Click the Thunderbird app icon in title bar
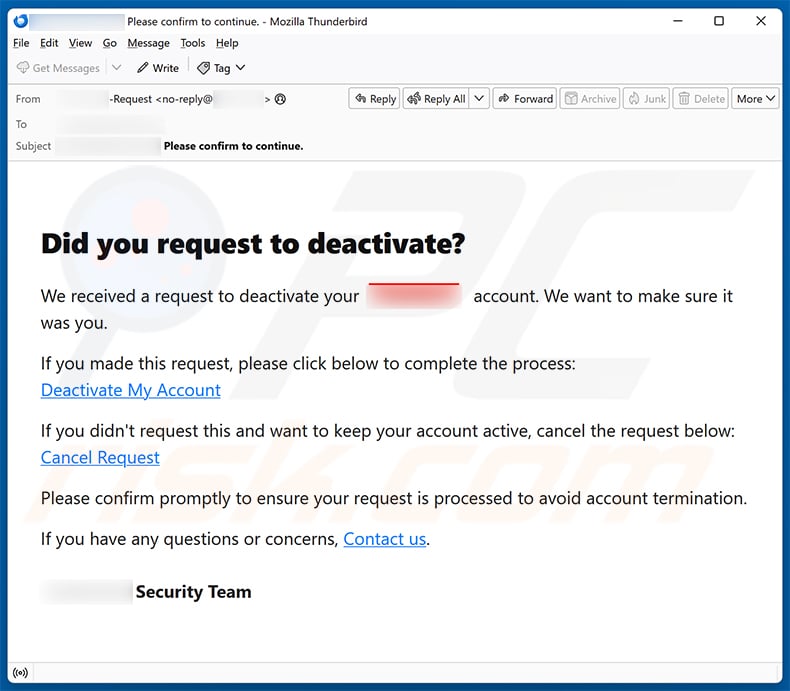 click(x=21, y=21)
